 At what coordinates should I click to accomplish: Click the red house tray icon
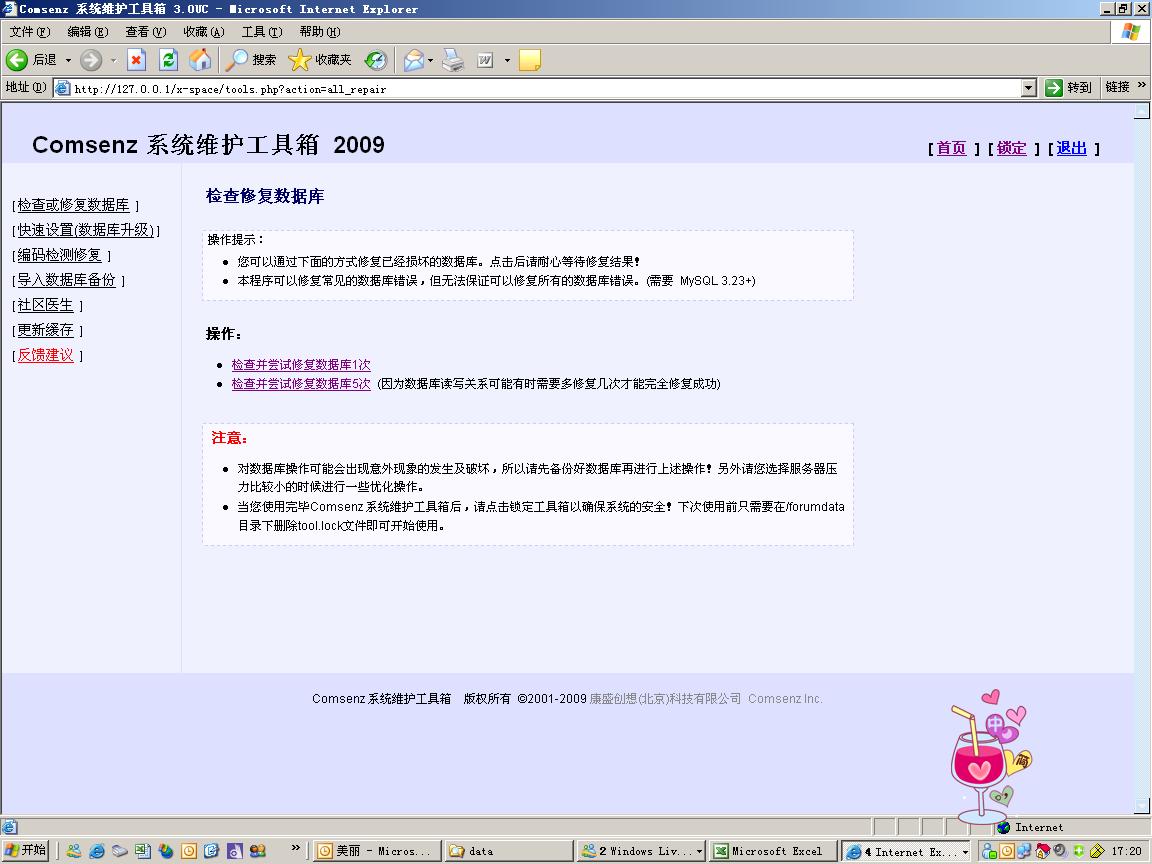(1043, 851)
